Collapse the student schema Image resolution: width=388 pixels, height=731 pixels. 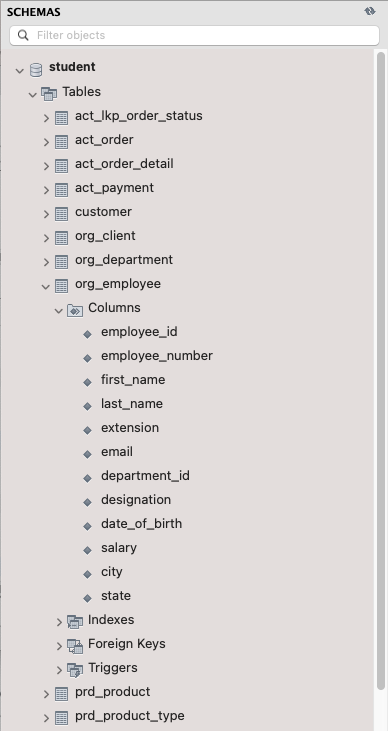20,71
